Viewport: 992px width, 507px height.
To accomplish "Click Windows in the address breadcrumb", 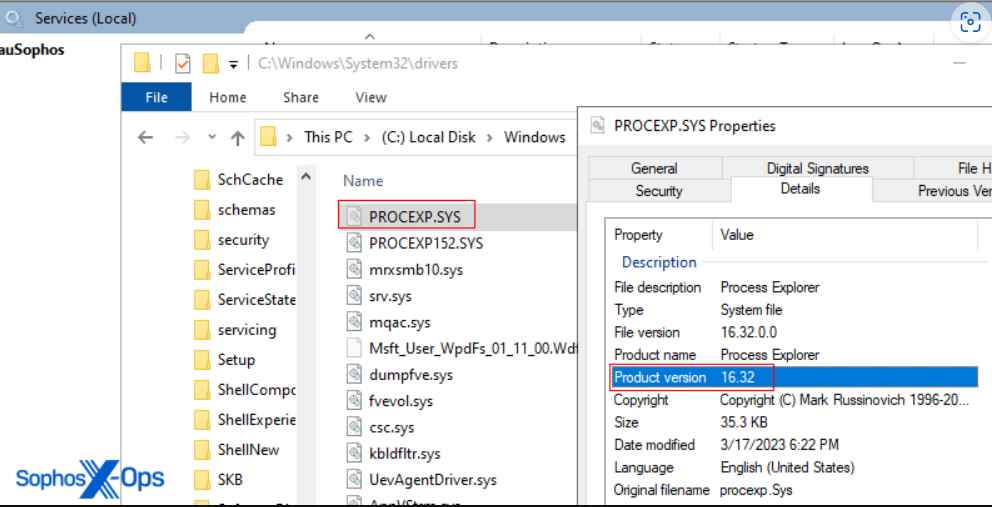I will tap(535, 137).
